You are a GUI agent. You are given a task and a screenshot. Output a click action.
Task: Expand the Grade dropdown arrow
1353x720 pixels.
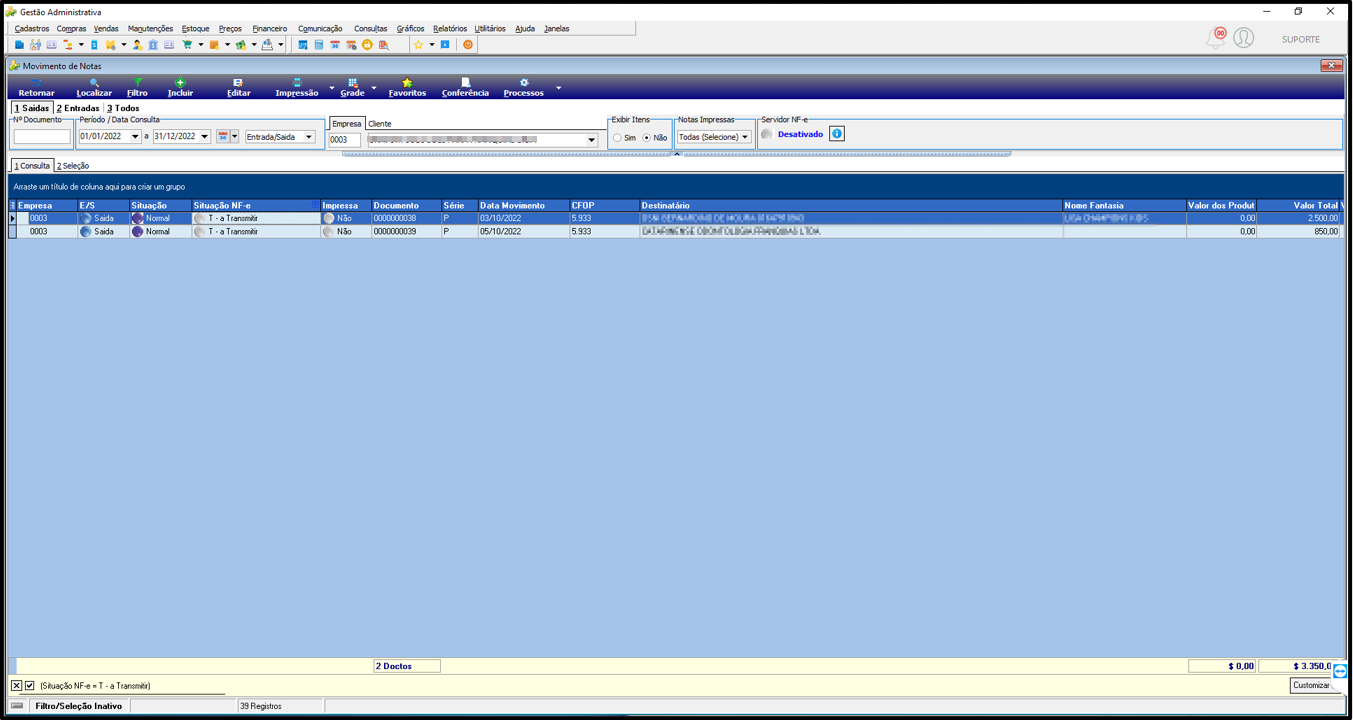coord(374,88)
